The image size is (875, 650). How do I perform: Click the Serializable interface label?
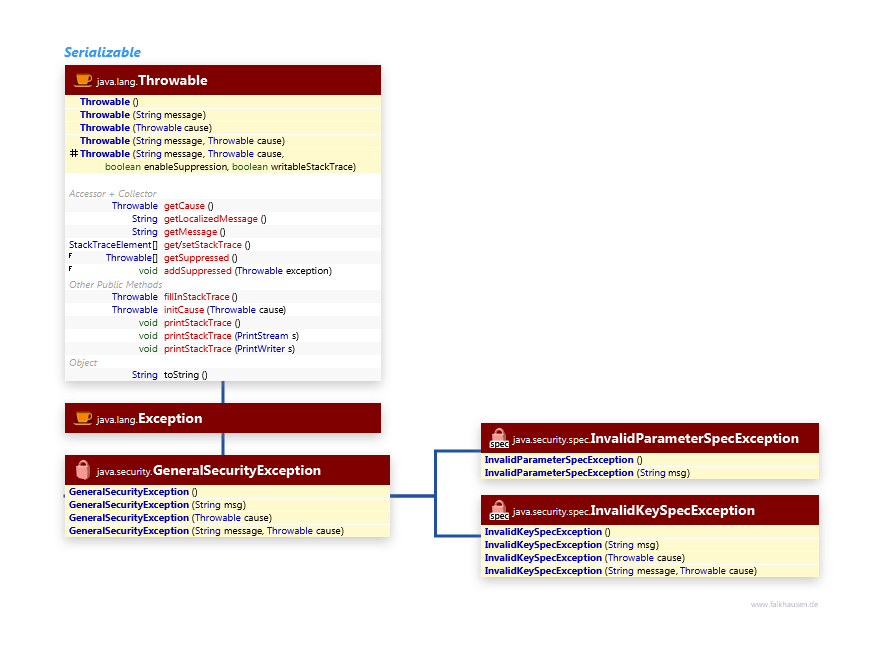pos(102,52)
